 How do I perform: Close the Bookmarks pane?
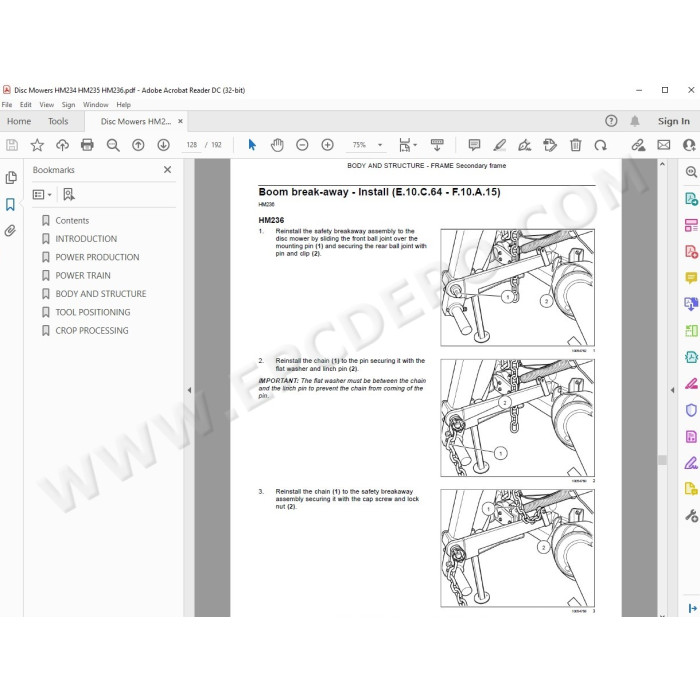tap(167, 170)
